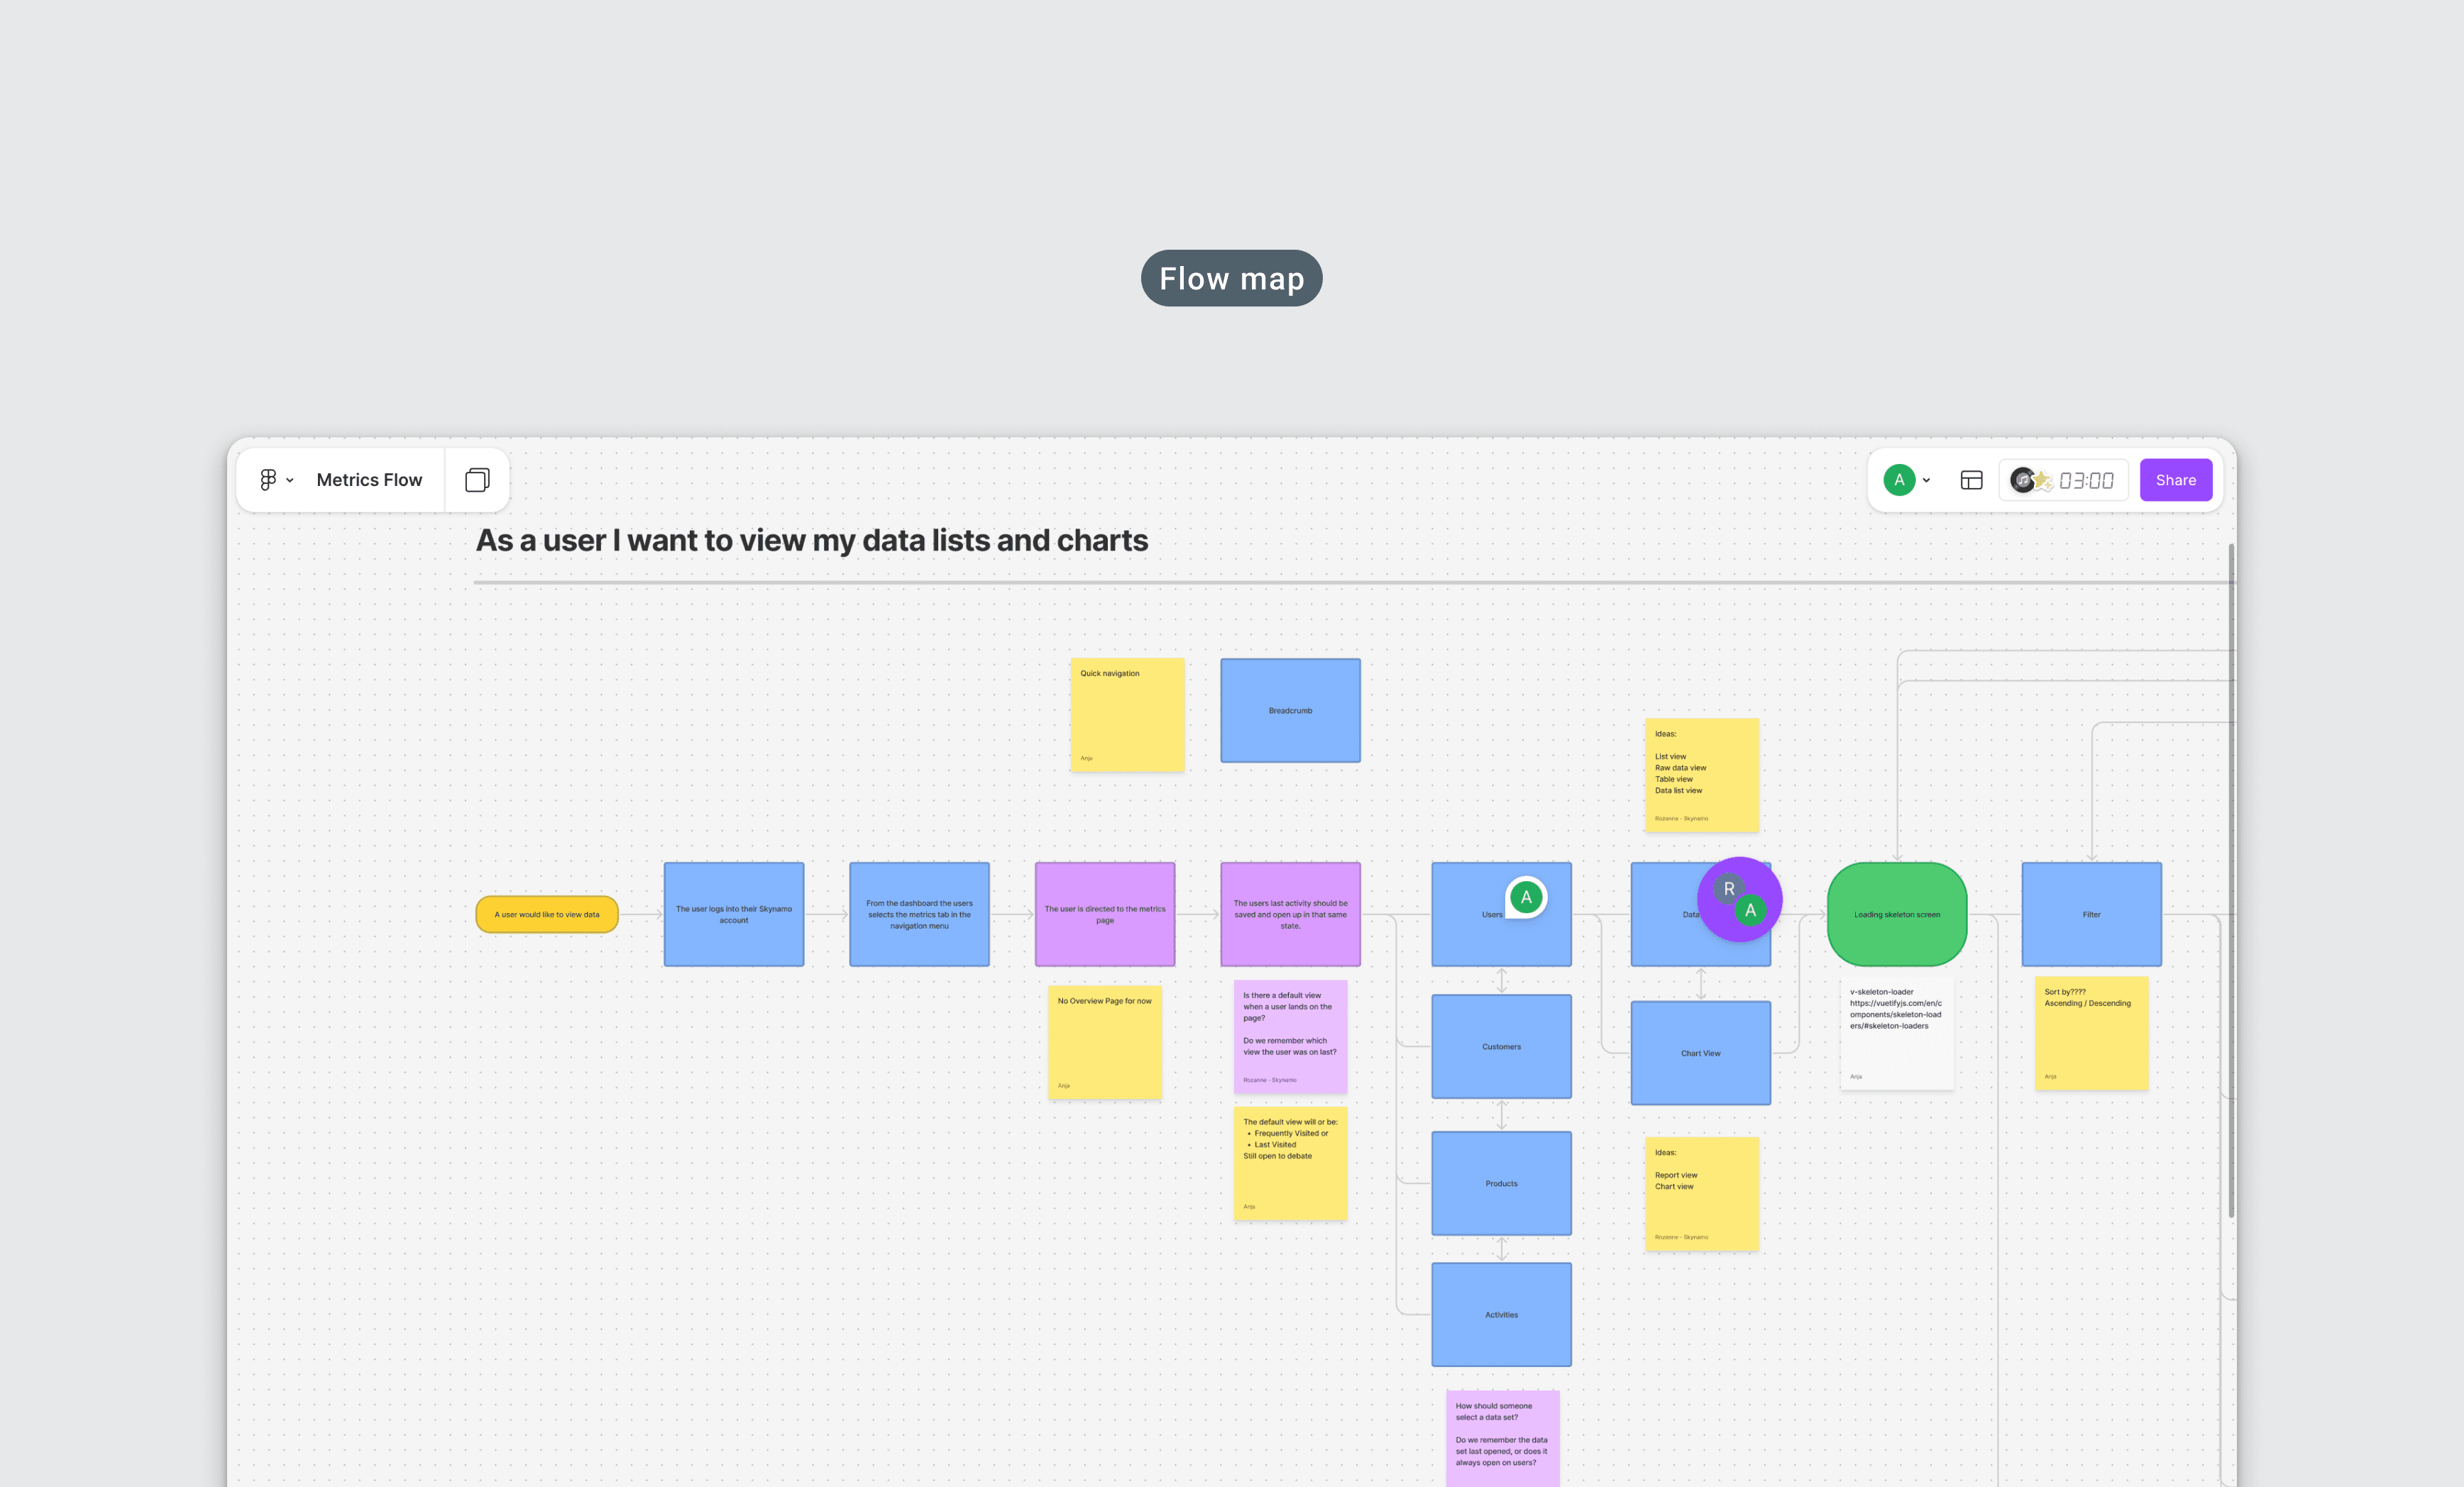This screenshot has width=2464, height=1487.
Task: Select the Products blue box
Action: (1501, 1183)
